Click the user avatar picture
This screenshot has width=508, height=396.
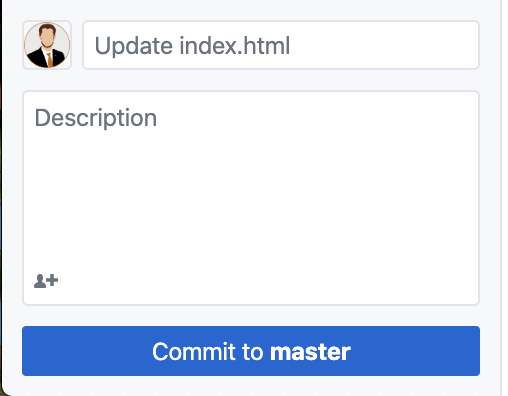click(x=47, y=45)
